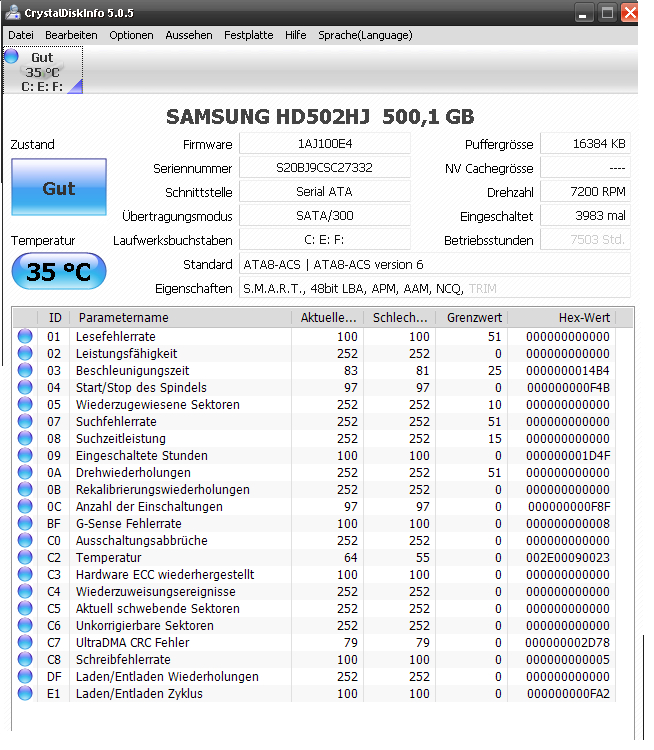Click the big blue Gut health button
The width and height of the screenshot is (654, 750).
pyautogui.click(x=59, y=187)
